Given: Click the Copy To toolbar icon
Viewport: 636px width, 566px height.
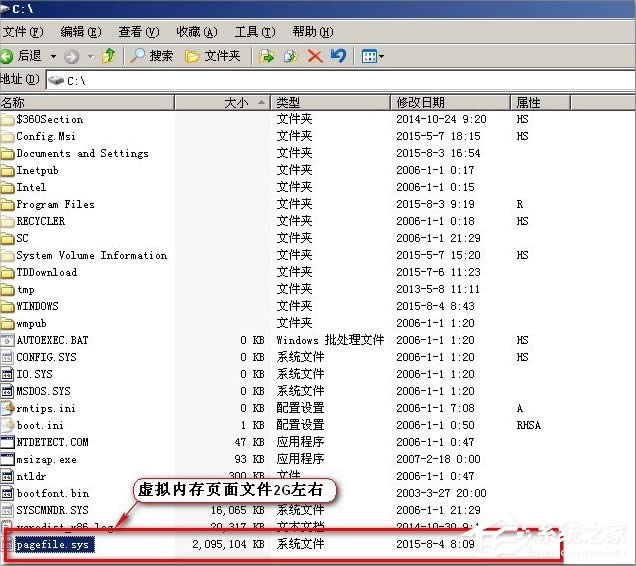Looking at the screenshot, I should tap(291, 56).
